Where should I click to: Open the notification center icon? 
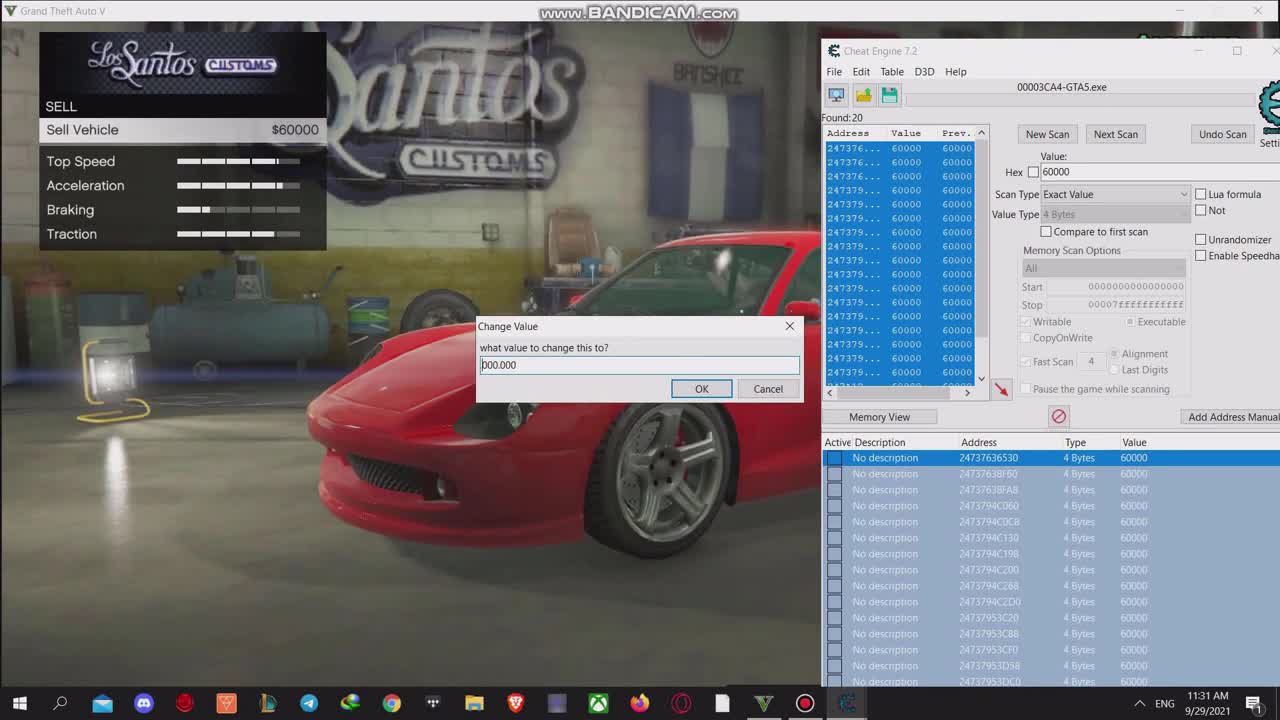(x=1253, y=703)
